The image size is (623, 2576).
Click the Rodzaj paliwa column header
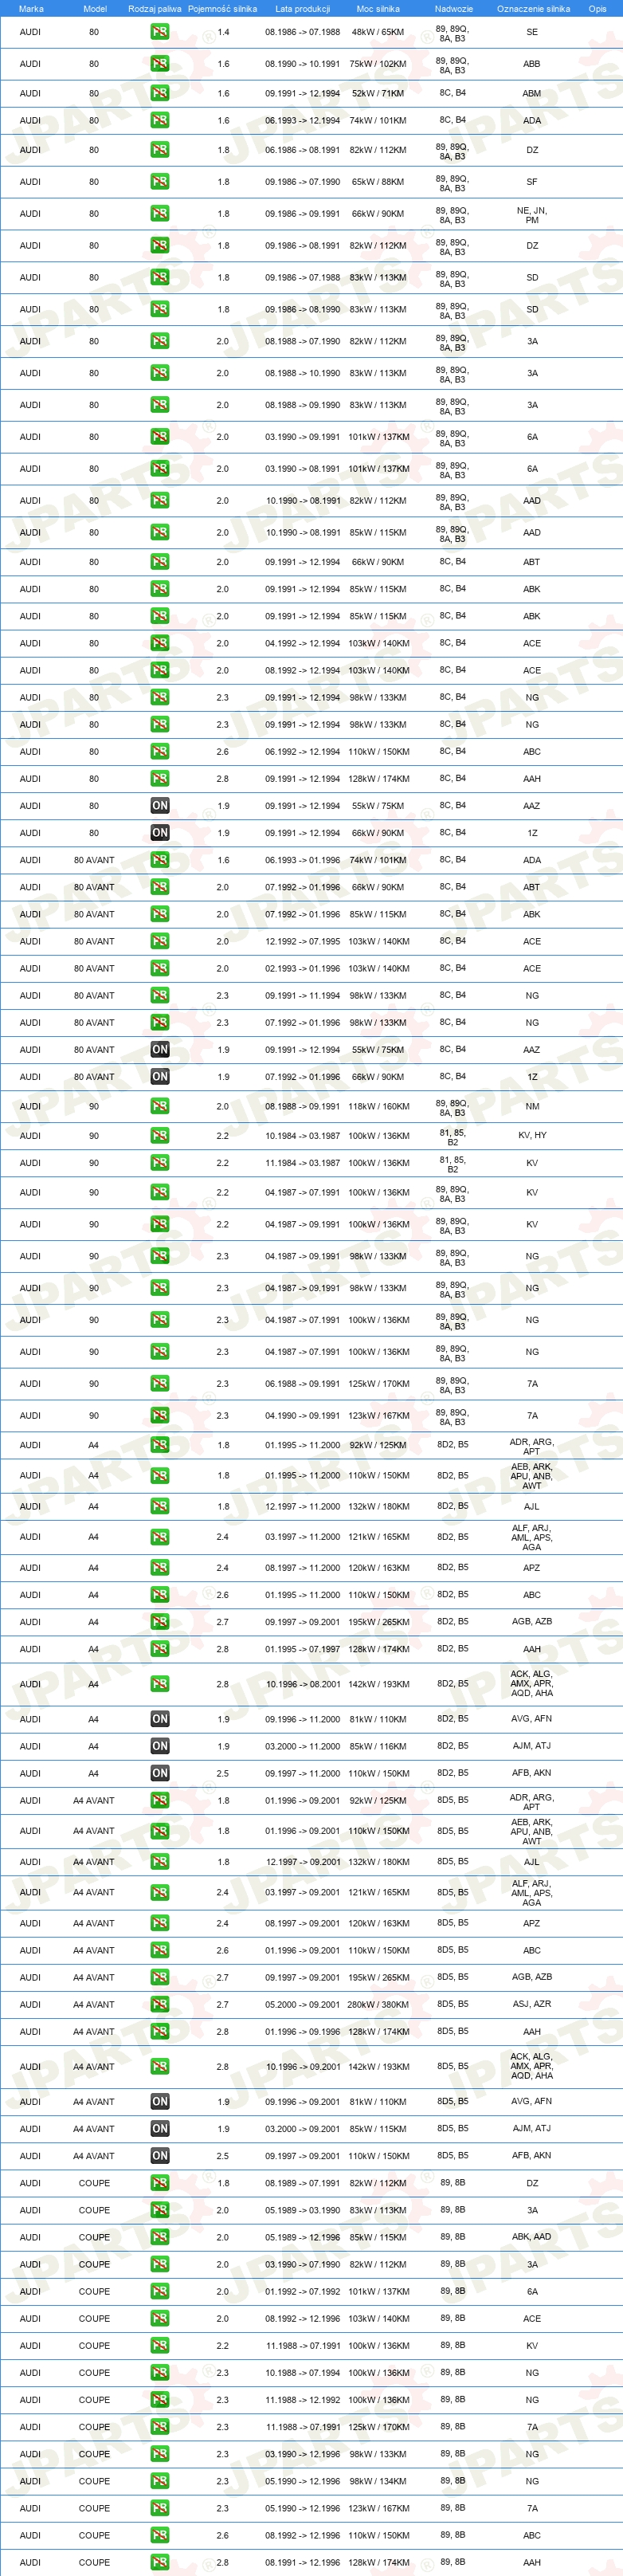(x=155, y=9)
